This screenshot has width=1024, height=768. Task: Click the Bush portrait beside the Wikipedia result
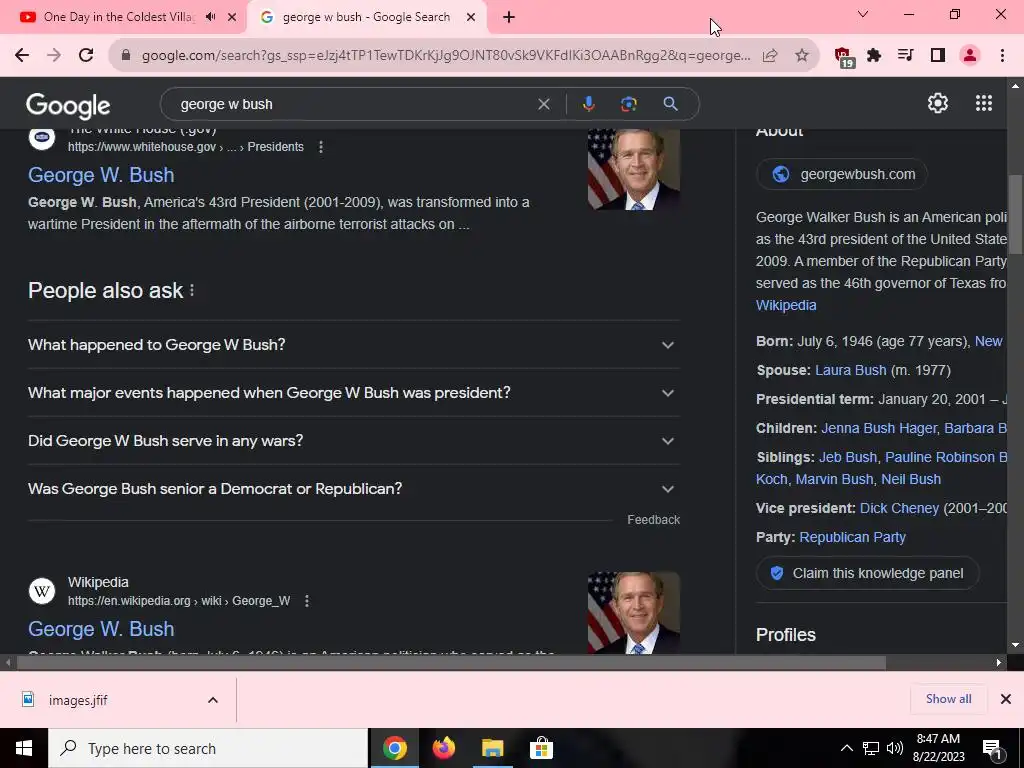(633, 613)
